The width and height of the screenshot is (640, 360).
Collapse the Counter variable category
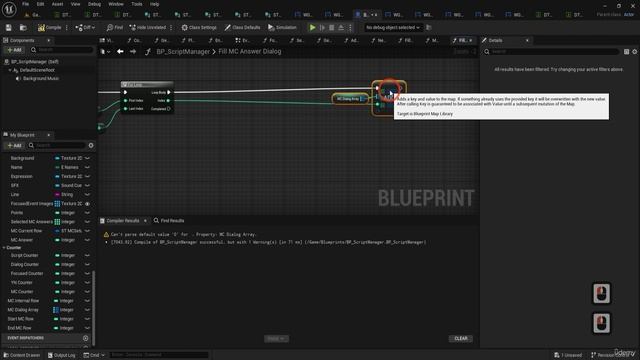pyautogui.click(x=4, y=248)
